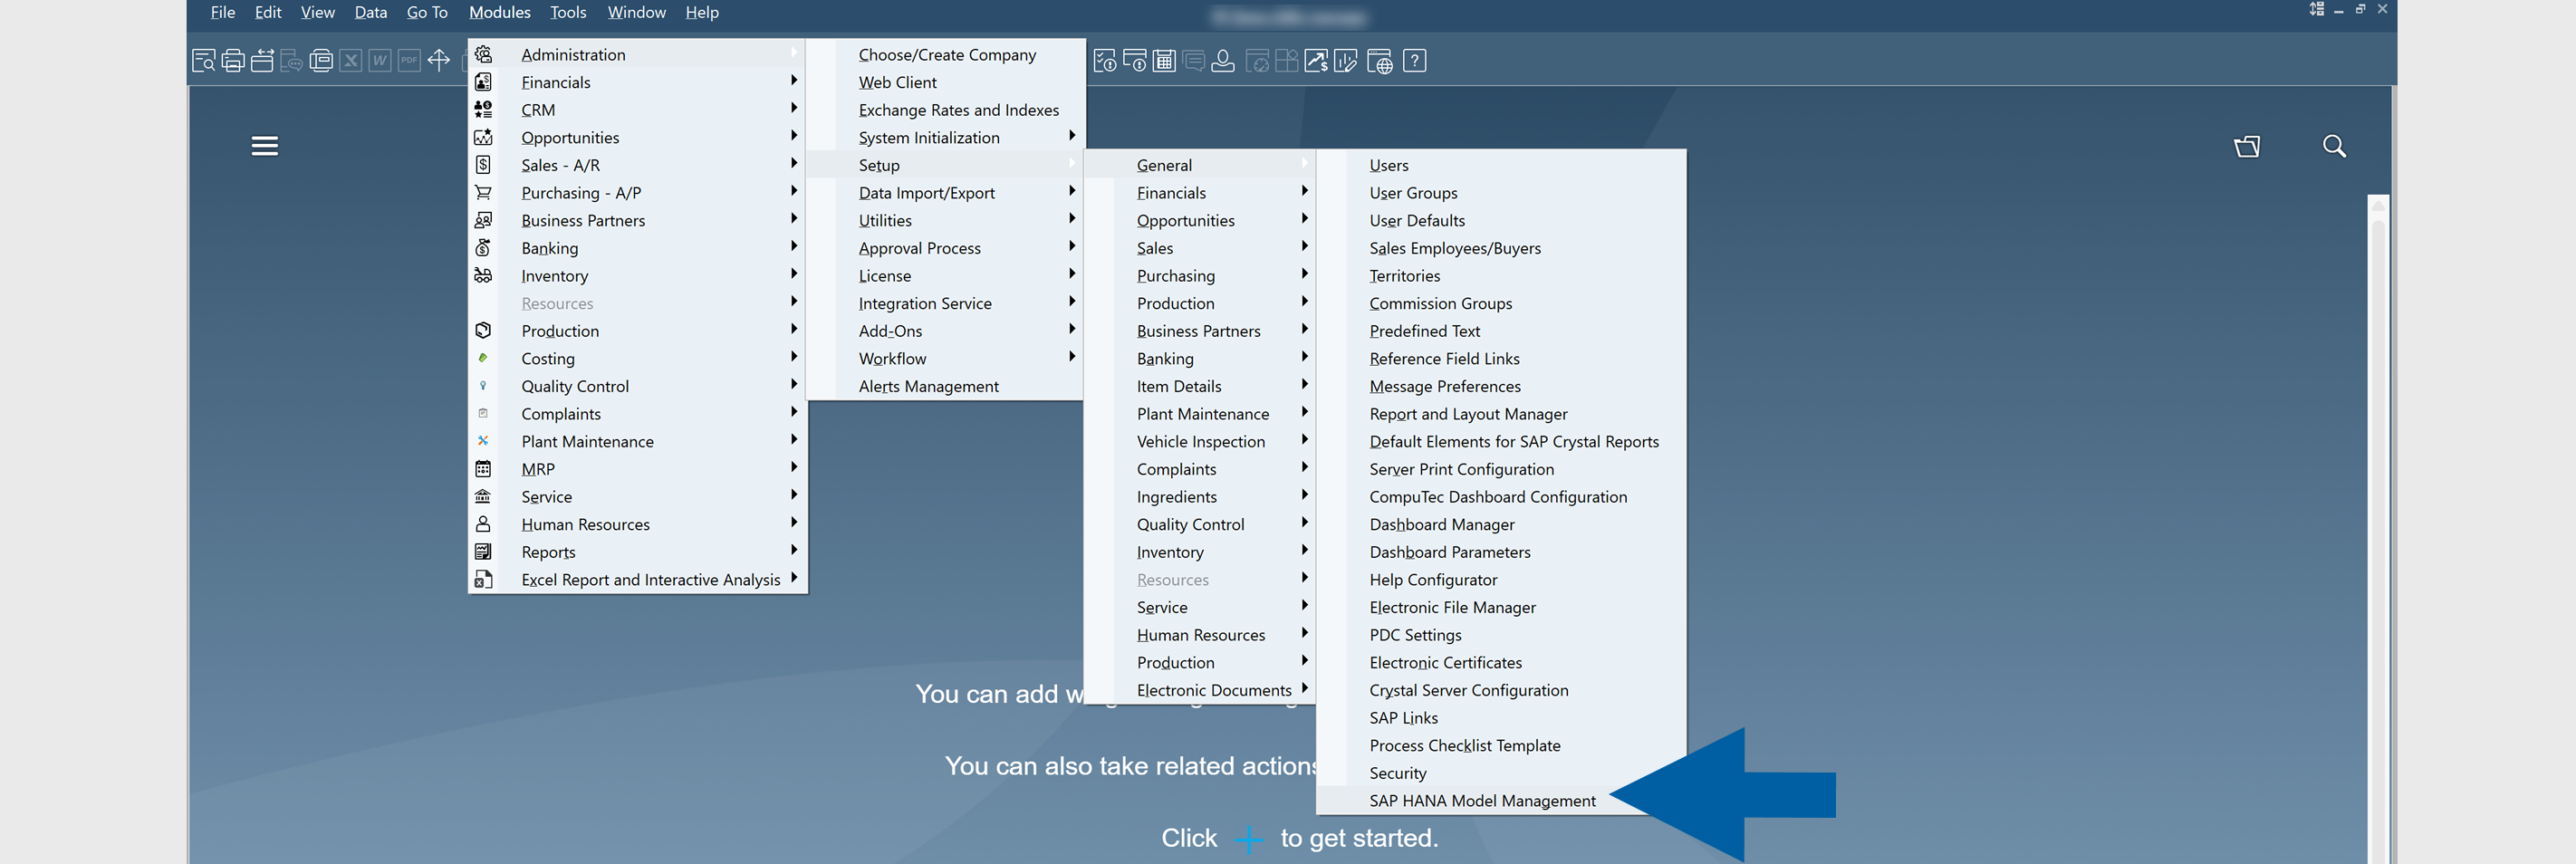This screenshot has width=2576, height=864.
Task: Expand the Reports module arrow
Action: pos(794,550)
